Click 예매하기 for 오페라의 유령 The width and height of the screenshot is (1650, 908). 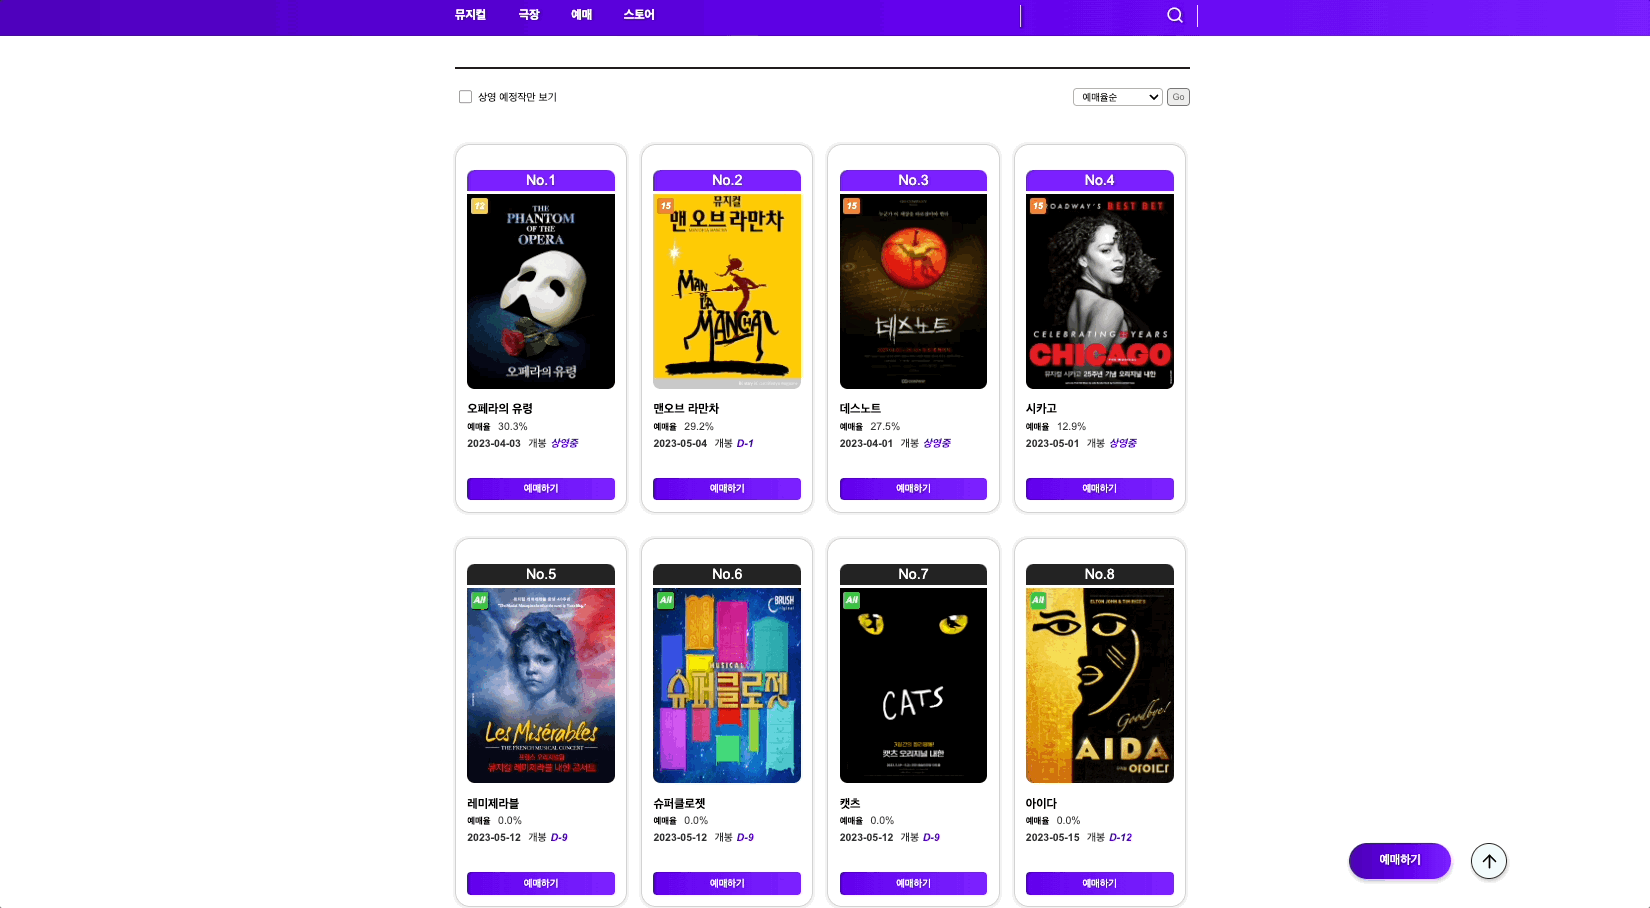tap(540, 489)
